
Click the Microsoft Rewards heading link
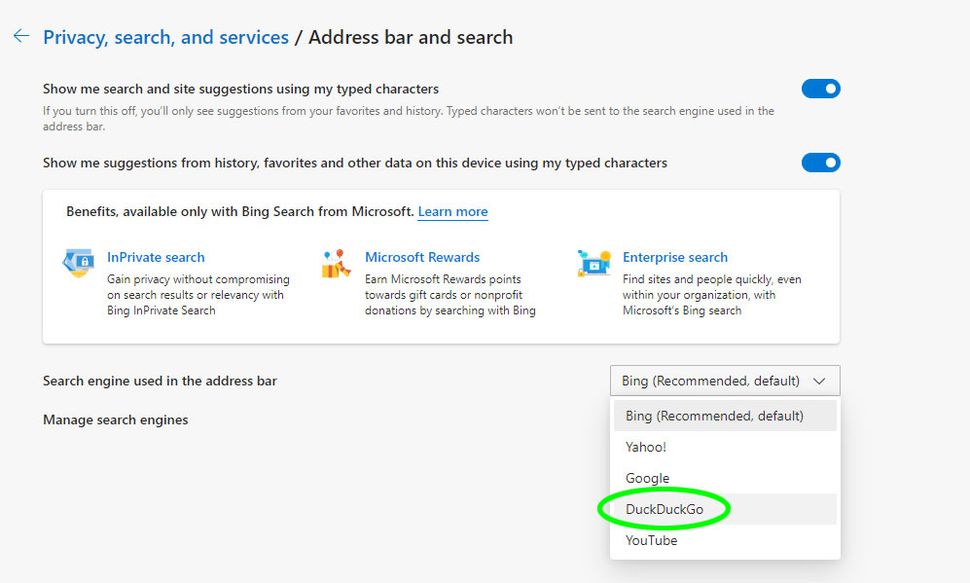(422, 257)
